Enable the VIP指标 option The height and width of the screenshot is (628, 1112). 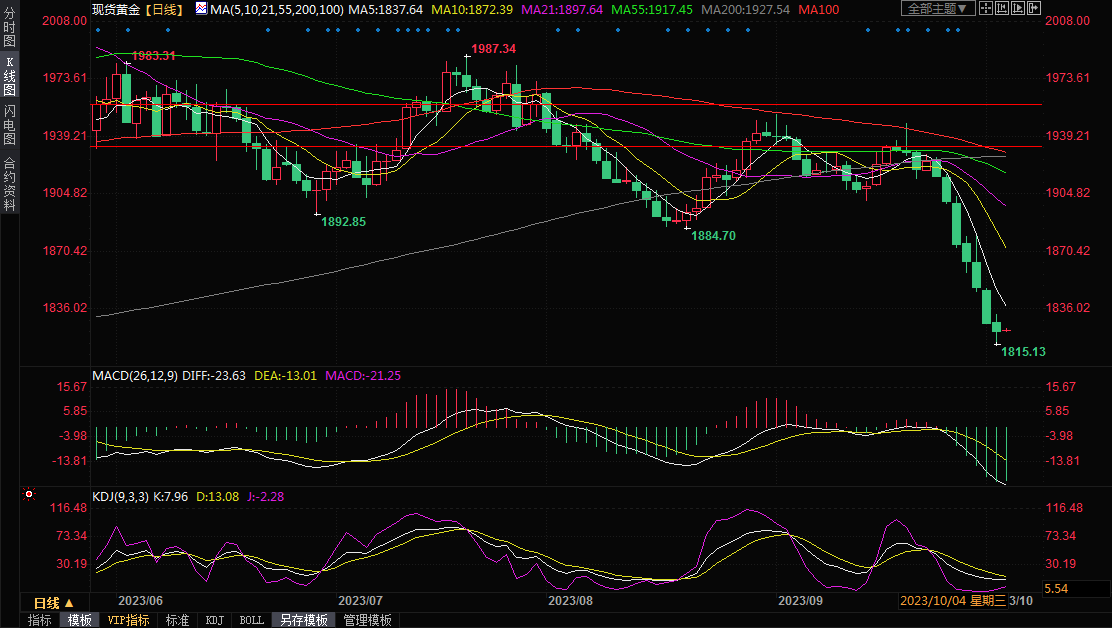pyautogui.click(x=129, y=620)
